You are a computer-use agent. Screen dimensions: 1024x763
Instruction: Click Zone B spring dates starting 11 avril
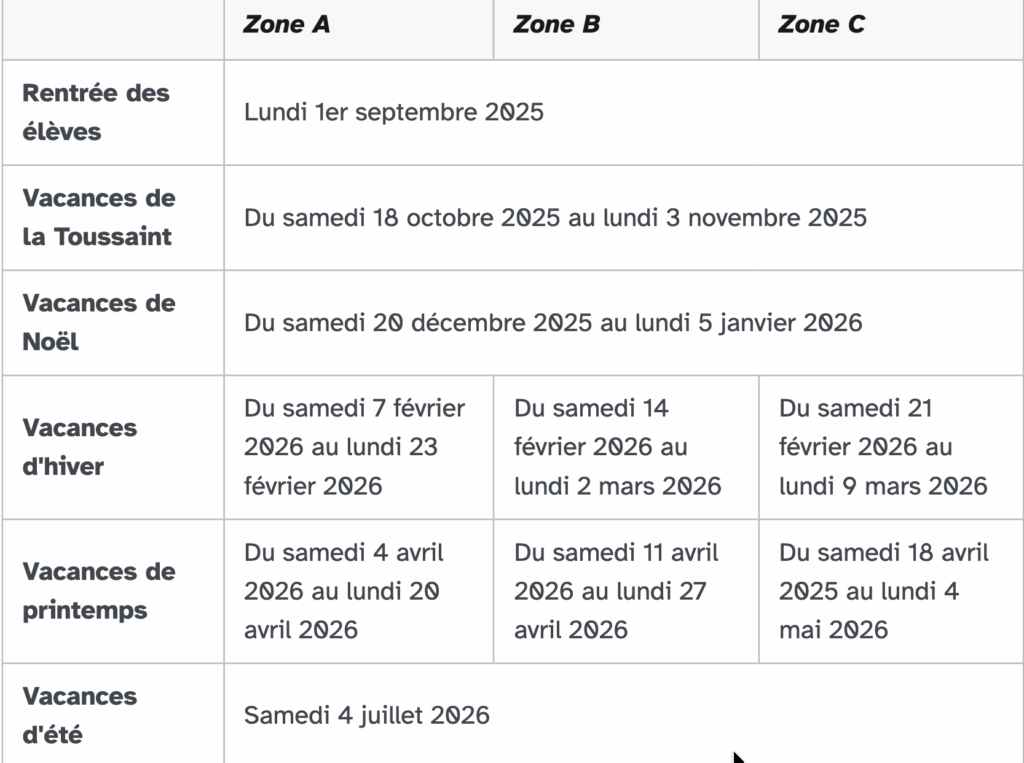click(616, 591)
